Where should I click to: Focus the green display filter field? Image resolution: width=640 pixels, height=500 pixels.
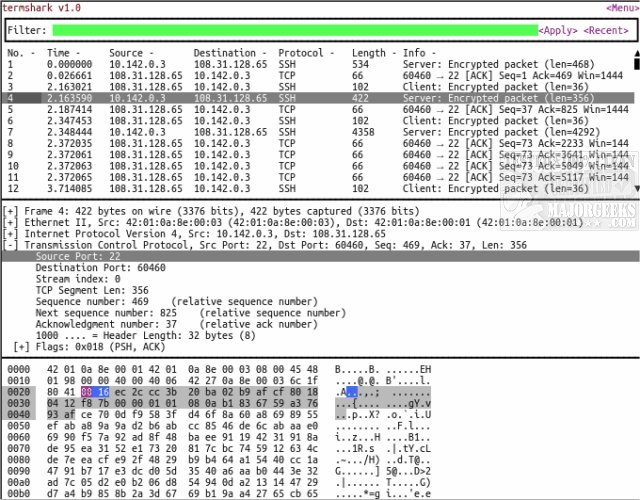pos(295,30)
